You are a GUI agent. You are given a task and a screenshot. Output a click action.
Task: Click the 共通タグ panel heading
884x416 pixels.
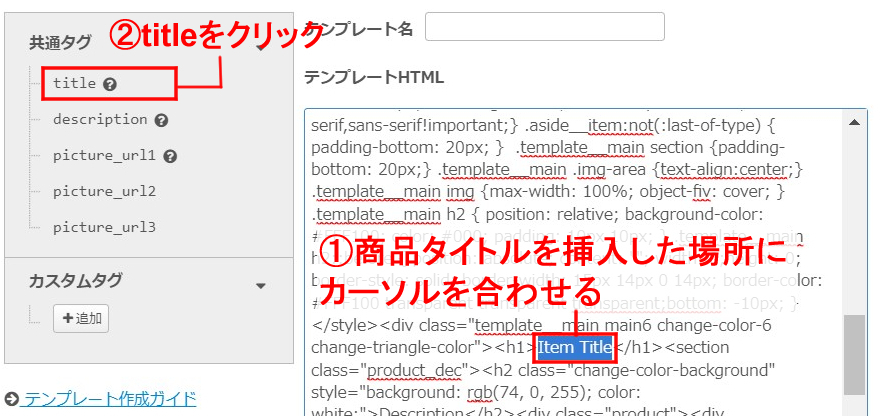(x=60, y=43)
